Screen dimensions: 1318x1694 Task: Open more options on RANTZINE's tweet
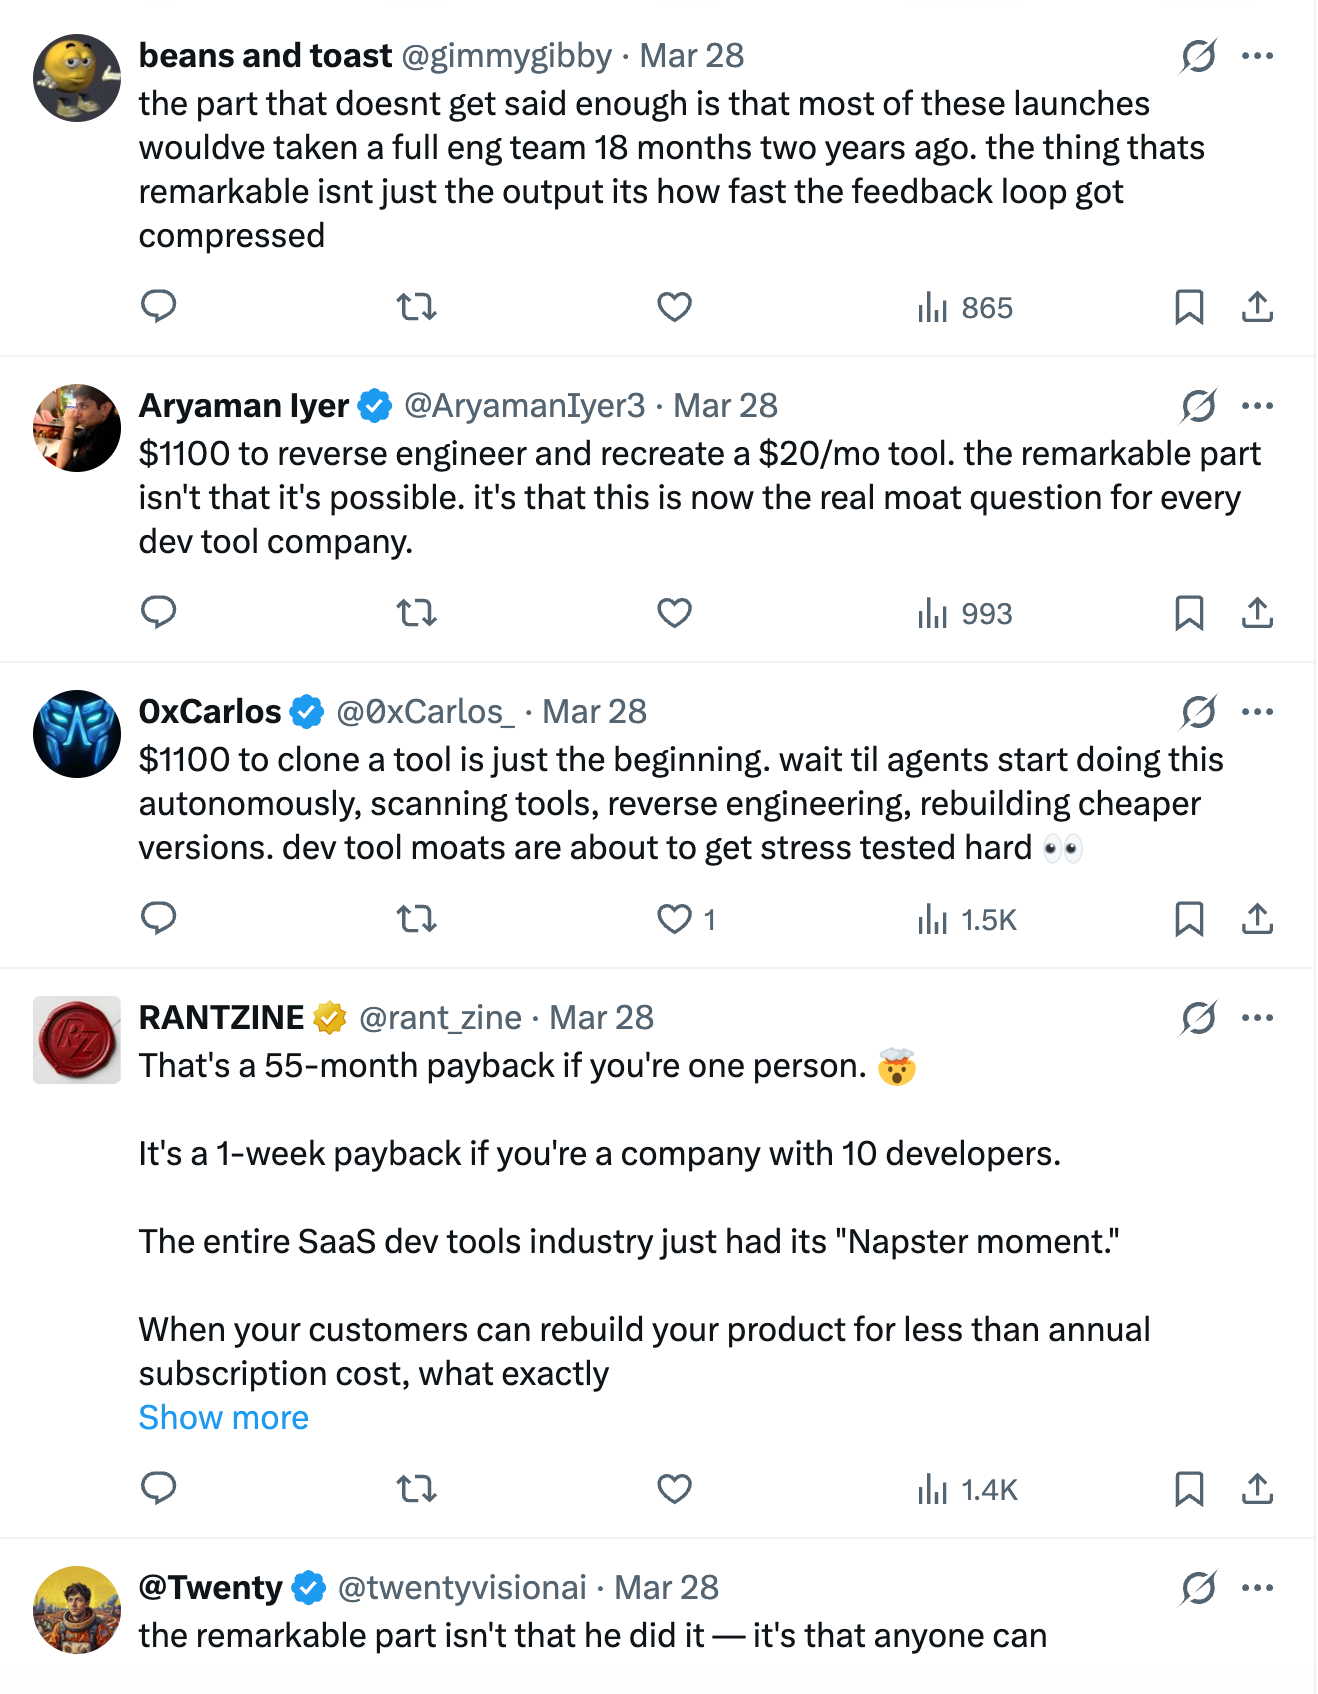1257,1018
